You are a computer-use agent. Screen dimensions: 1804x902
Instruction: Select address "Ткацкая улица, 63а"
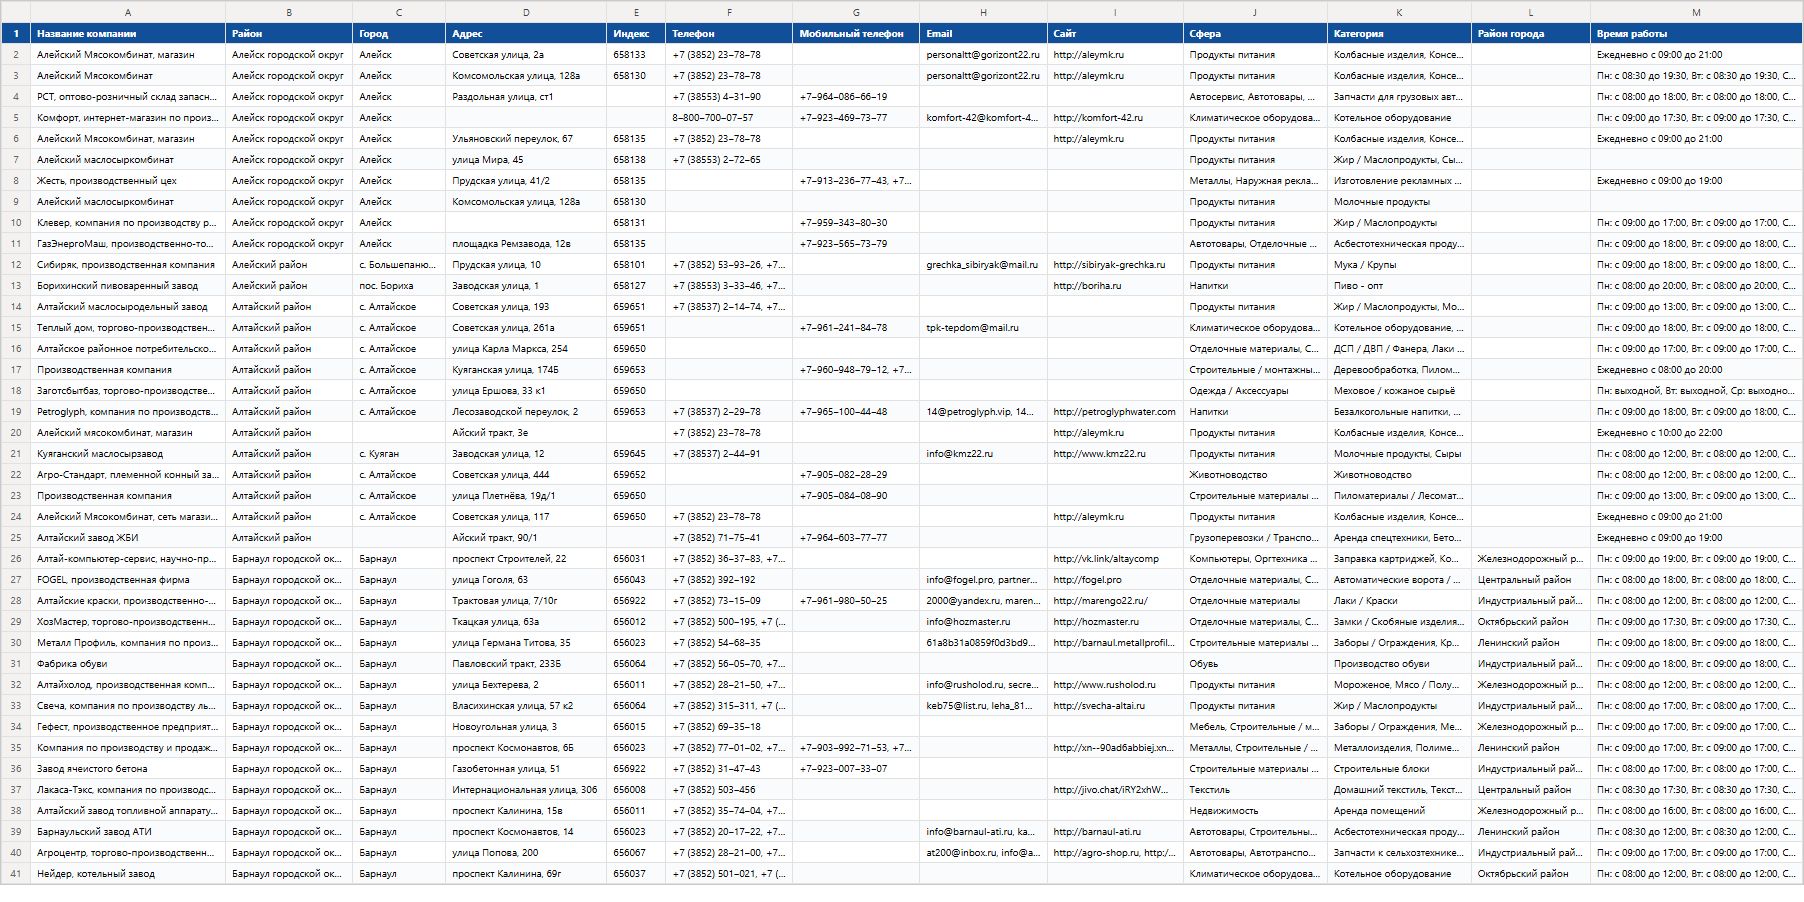coord(526,622)
